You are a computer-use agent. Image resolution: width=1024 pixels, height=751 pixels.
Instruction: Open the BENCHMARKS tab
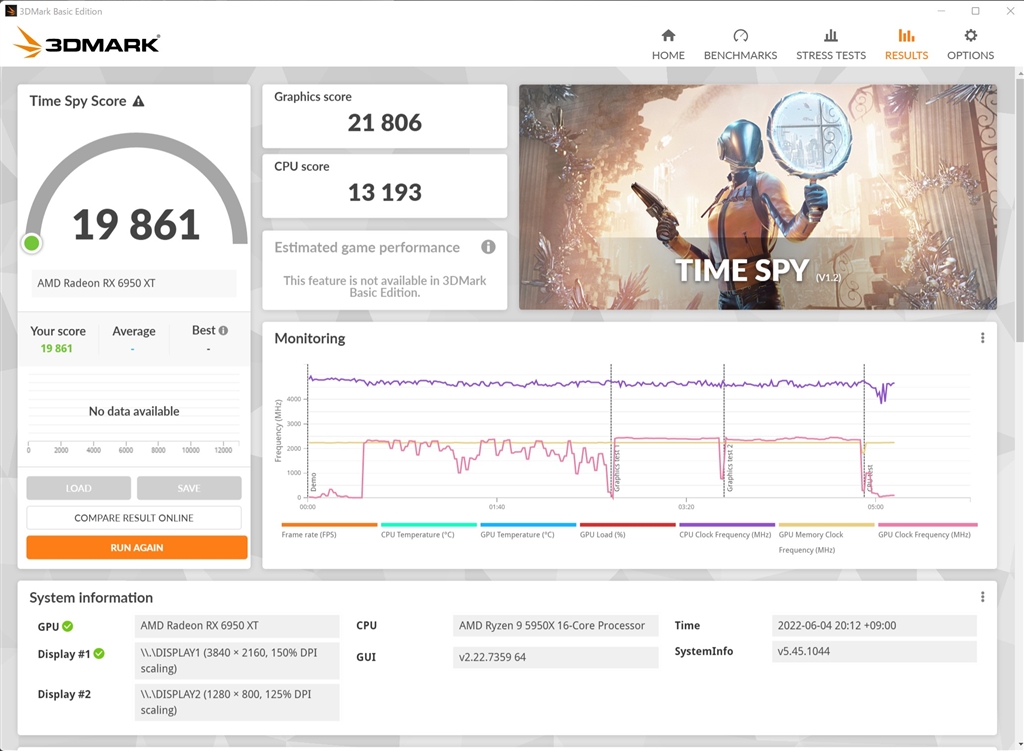click(740, 44)
